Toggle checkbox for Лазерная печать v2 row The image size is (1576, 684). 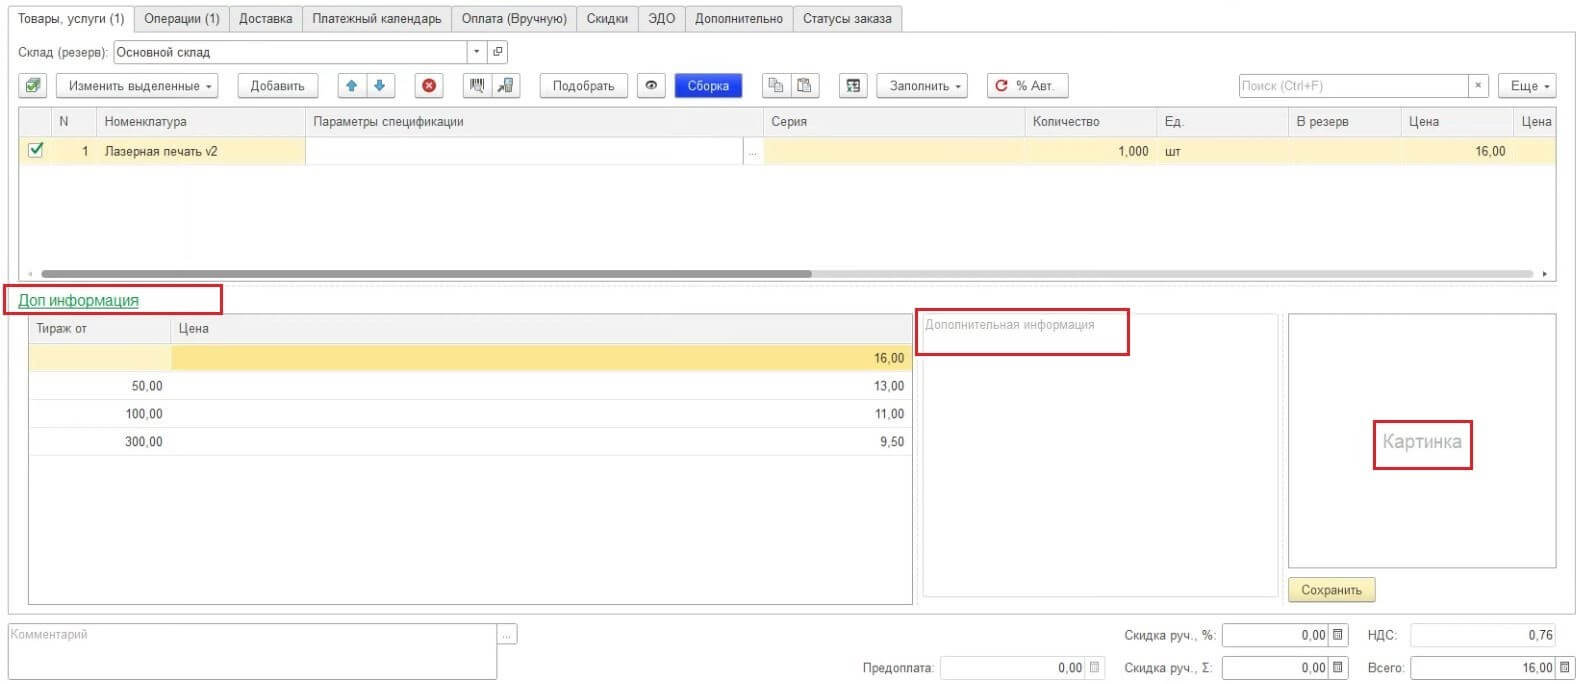(36, 150)
